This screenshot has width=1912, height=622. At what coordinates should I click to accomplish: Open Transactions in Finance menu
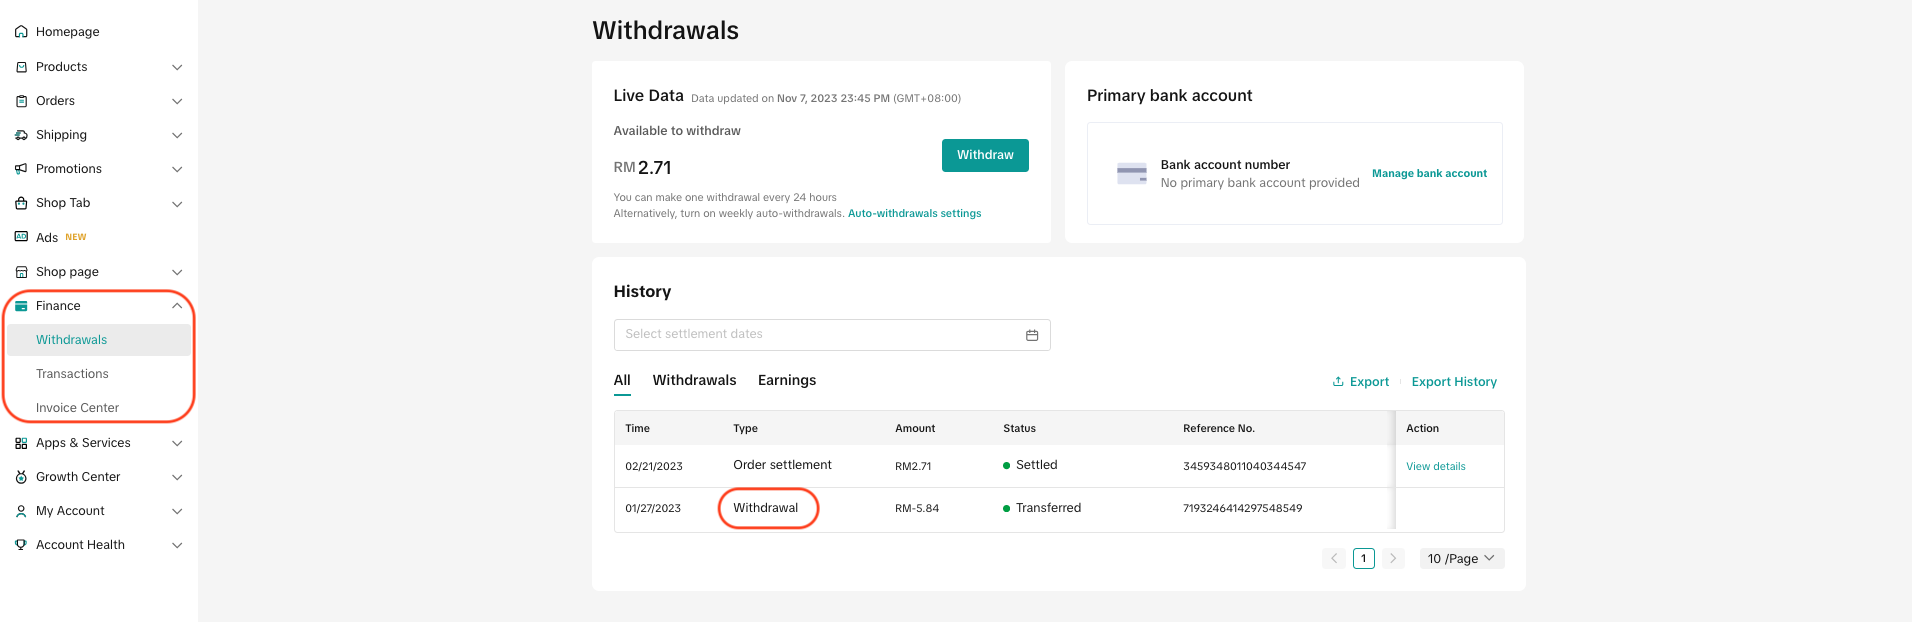(x=72, y=374)
